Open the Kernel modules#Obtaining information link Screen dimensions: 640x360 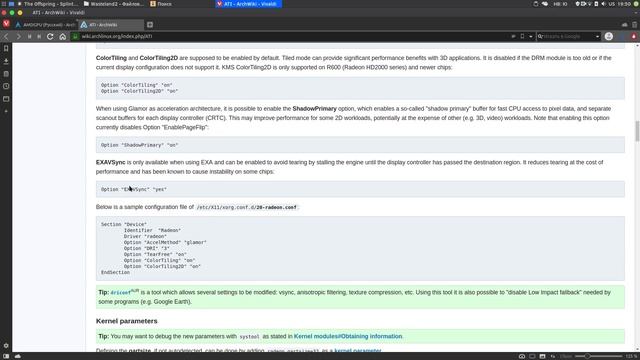348,336
